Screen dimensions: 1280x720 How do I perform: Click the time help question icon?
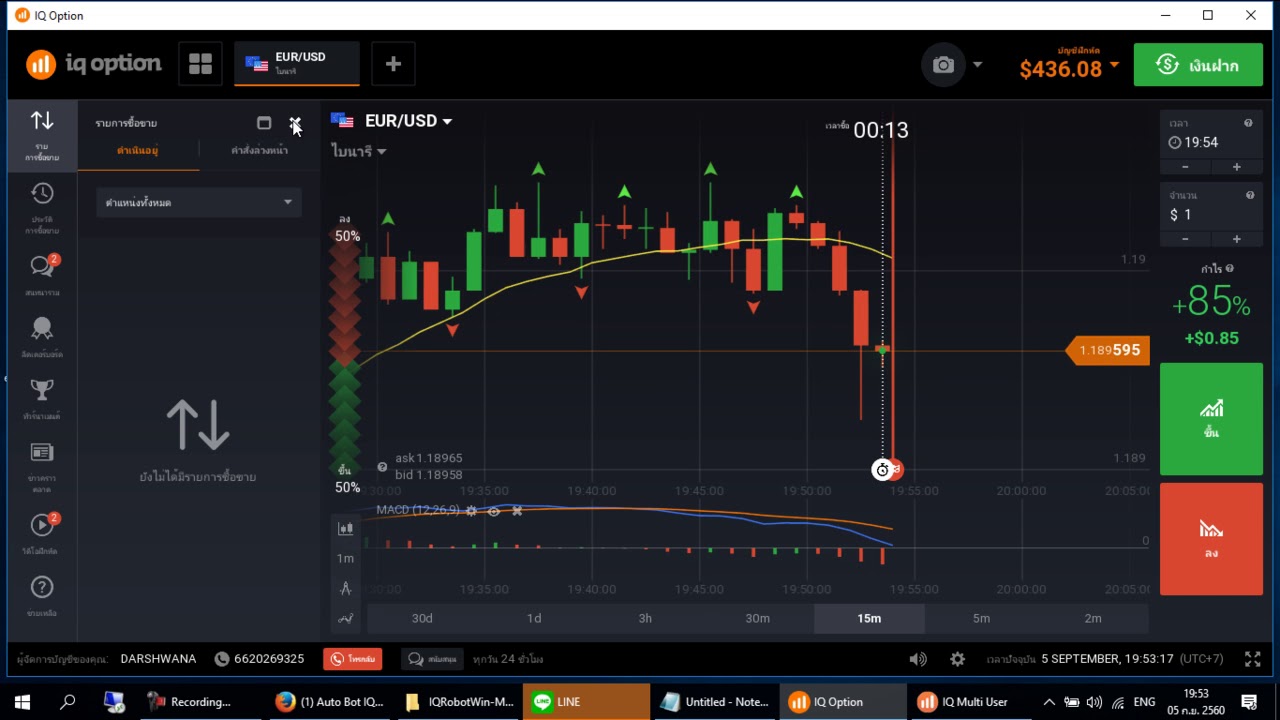pos(1248,123)
